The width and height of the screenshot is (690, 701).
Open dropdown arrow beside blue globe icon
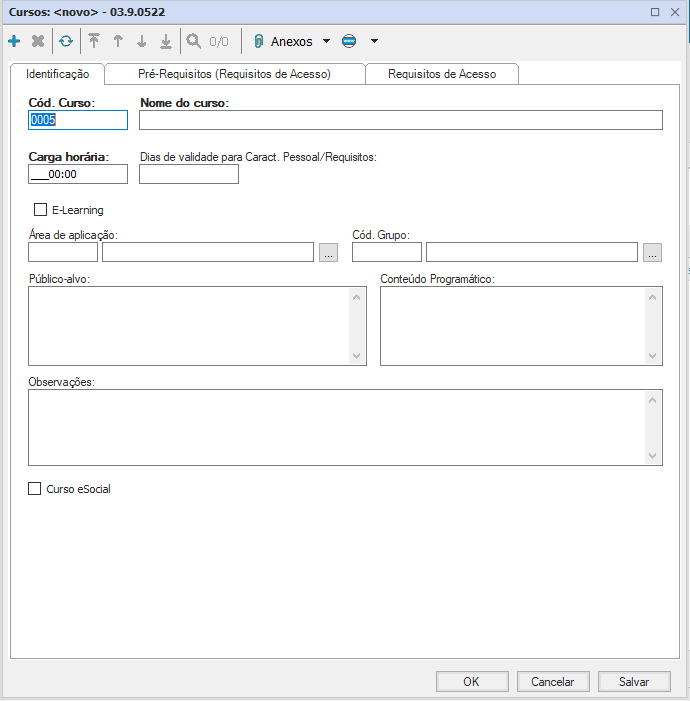pos(374,42)
